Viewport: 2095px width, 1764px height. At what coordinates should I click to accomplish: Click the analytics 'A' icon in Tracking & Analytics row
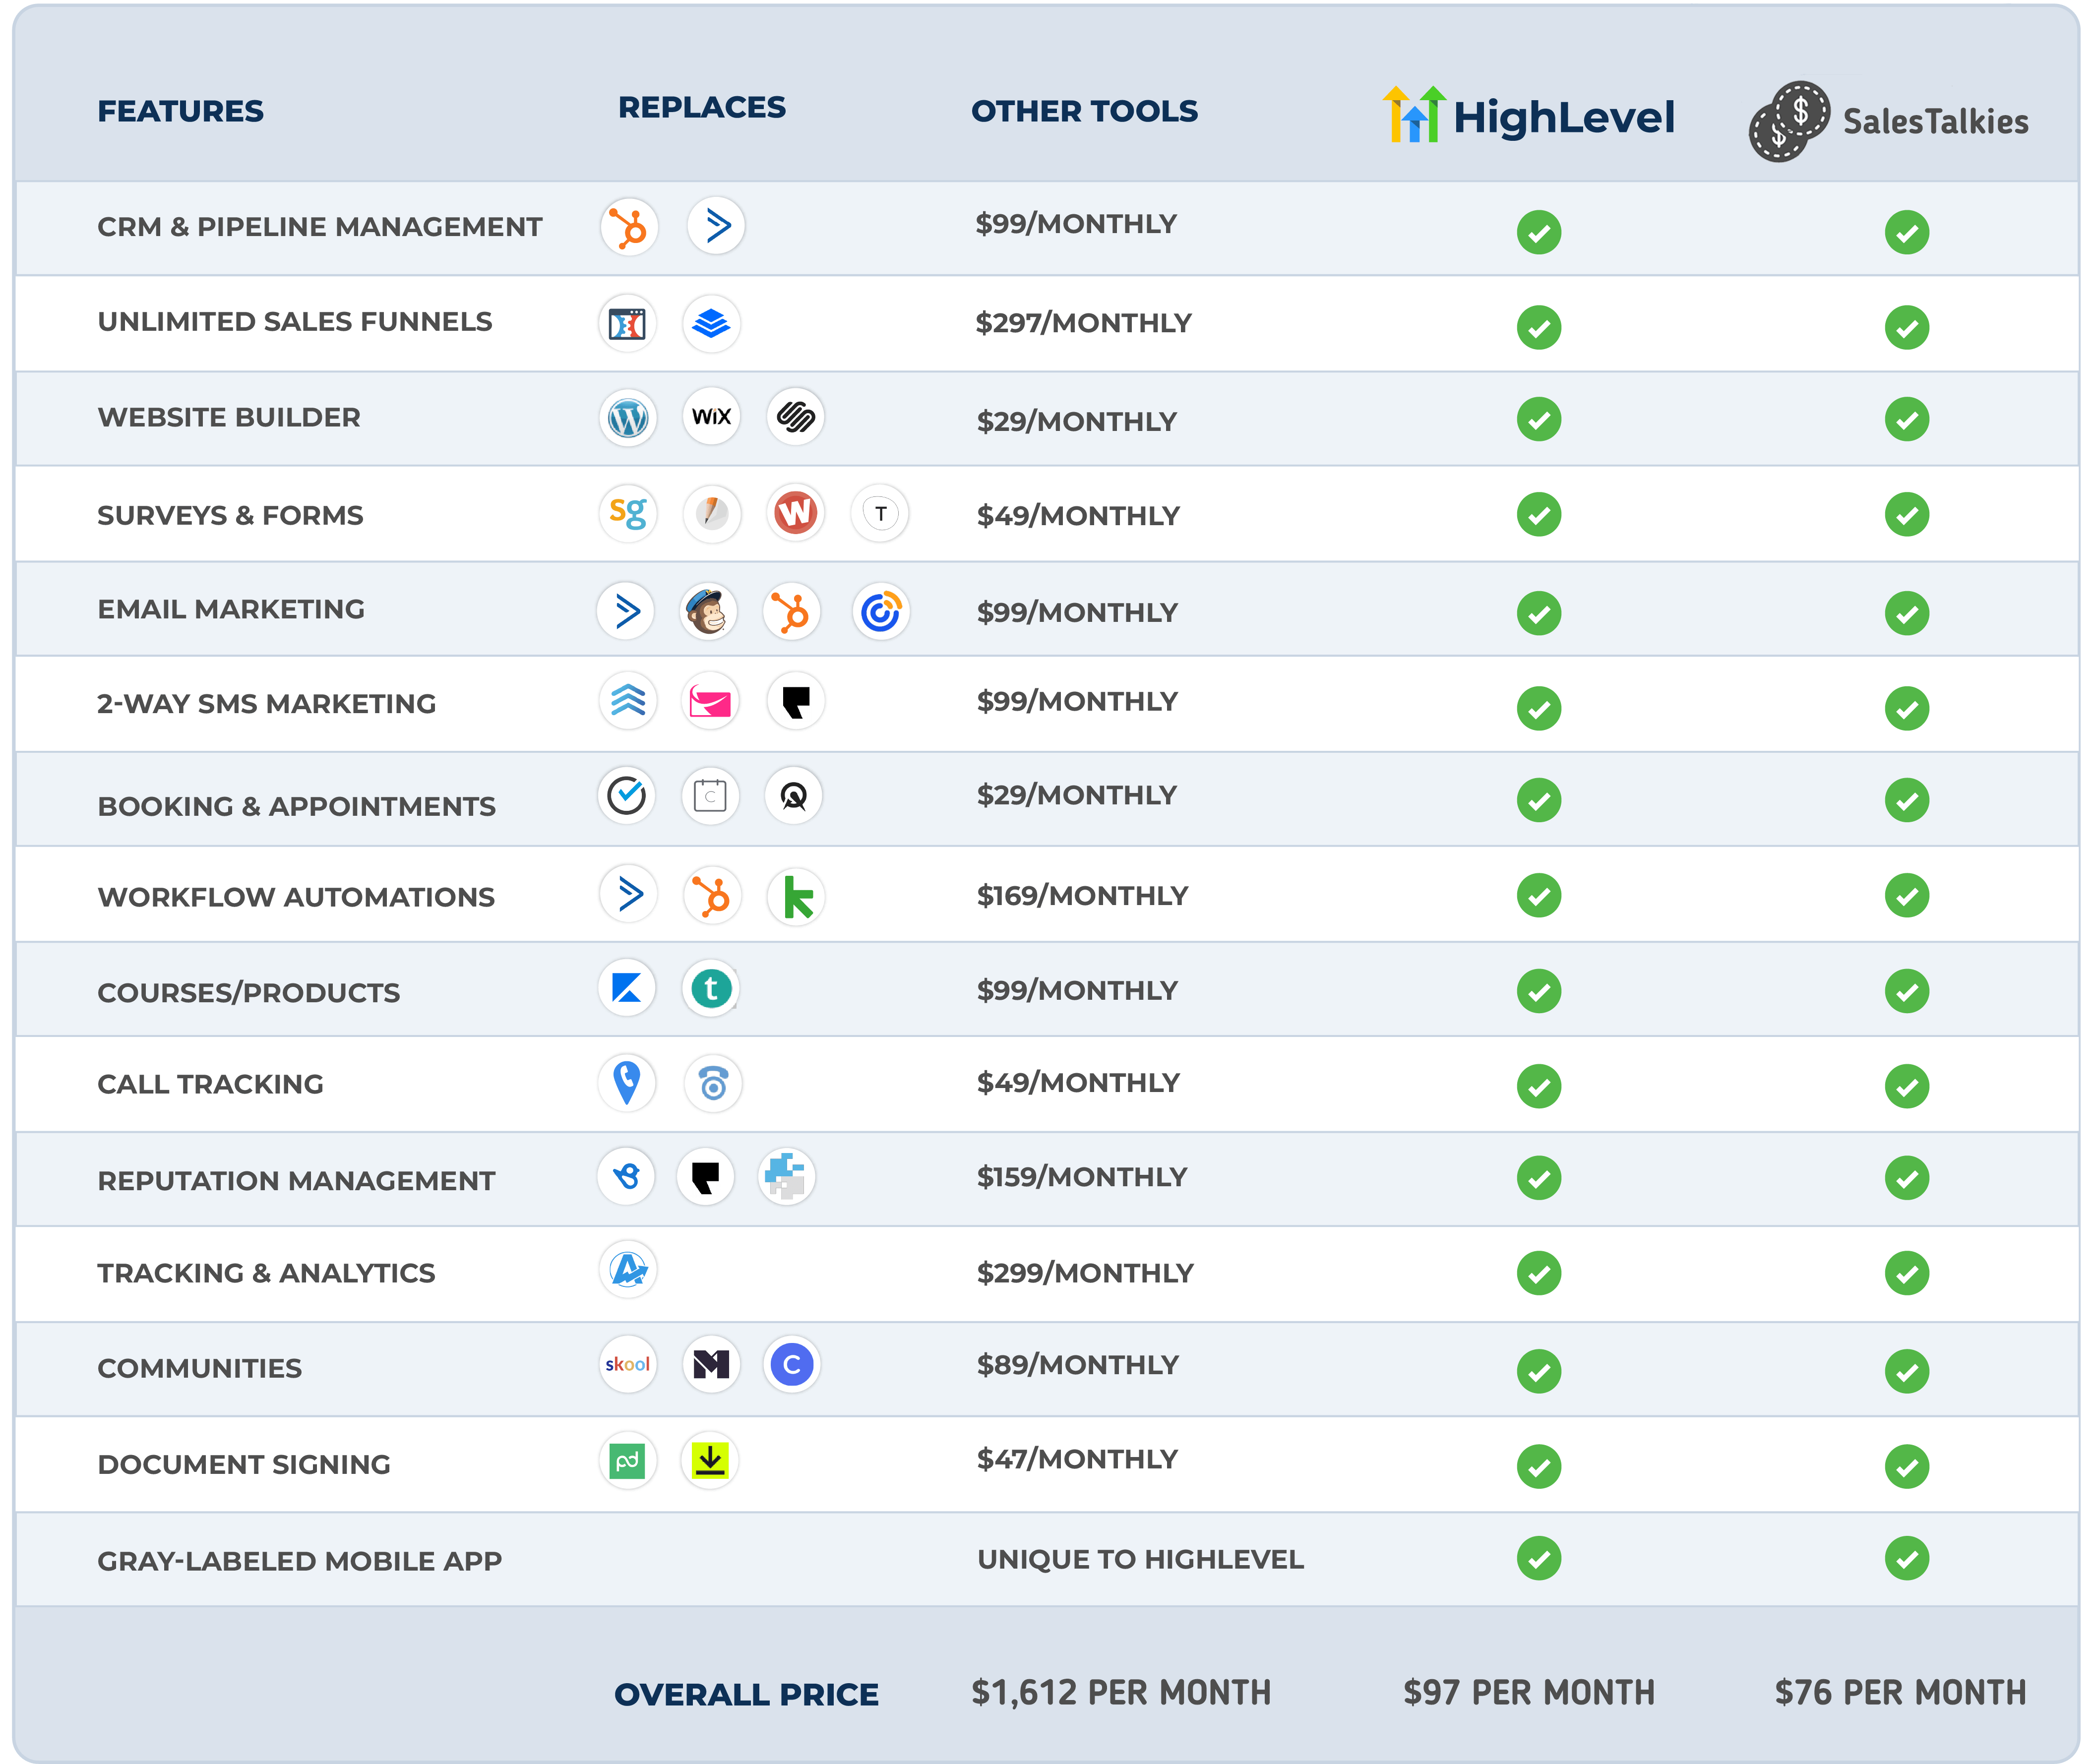628,1270
